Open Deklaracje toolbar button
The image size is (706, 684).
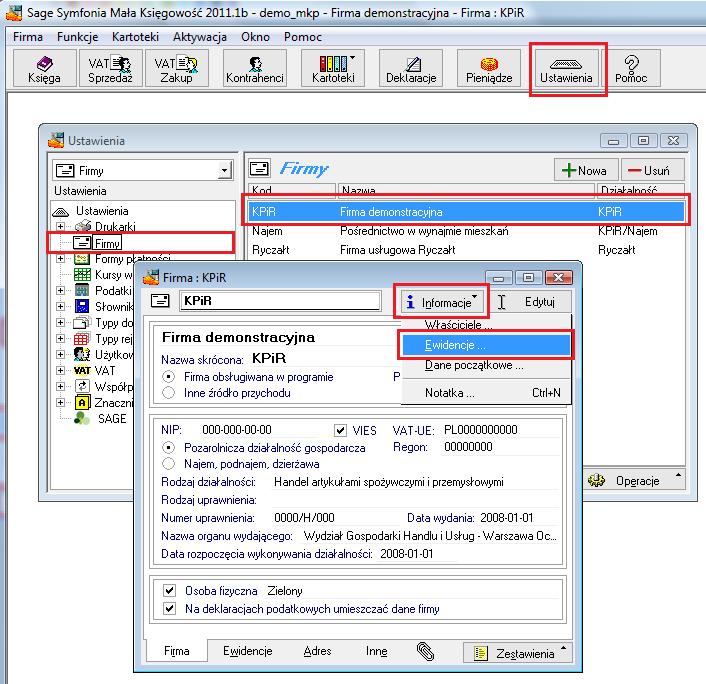coord(411,68)
